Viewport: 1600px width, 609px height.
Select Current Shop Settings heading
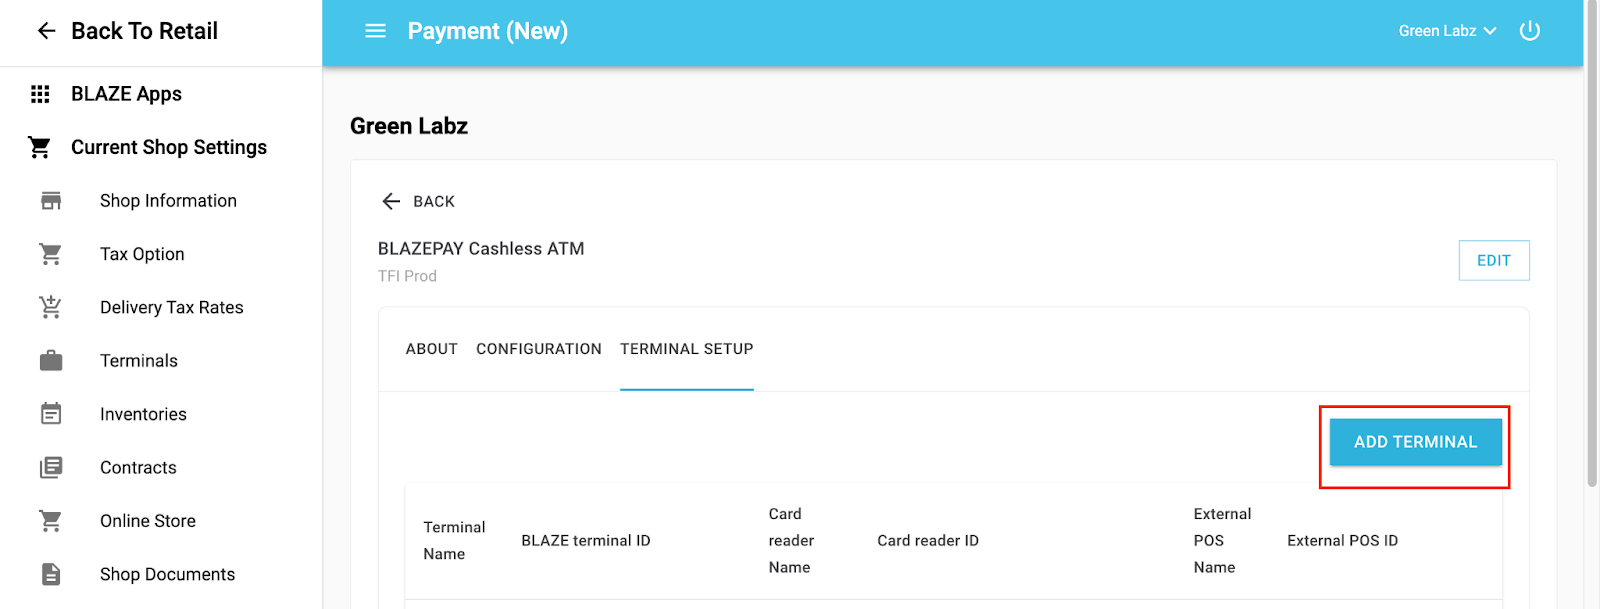click(x=169, y=147)
